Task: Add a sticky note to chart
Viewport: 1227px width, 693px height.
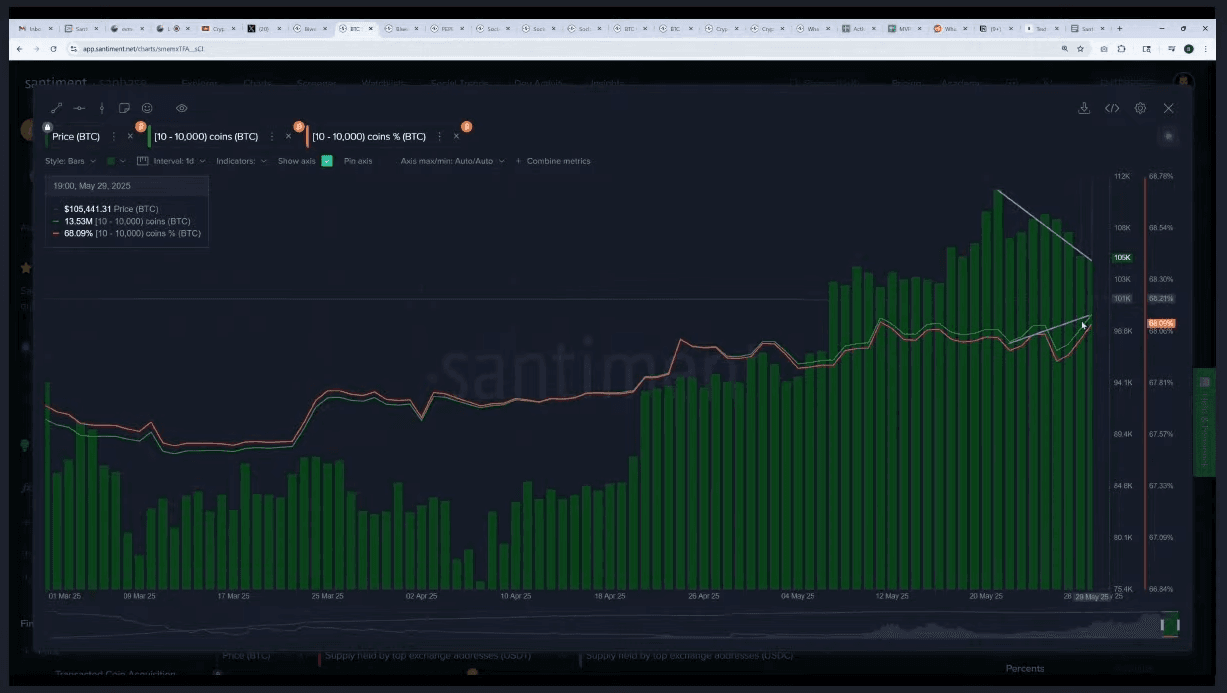Action: [124, 108]
